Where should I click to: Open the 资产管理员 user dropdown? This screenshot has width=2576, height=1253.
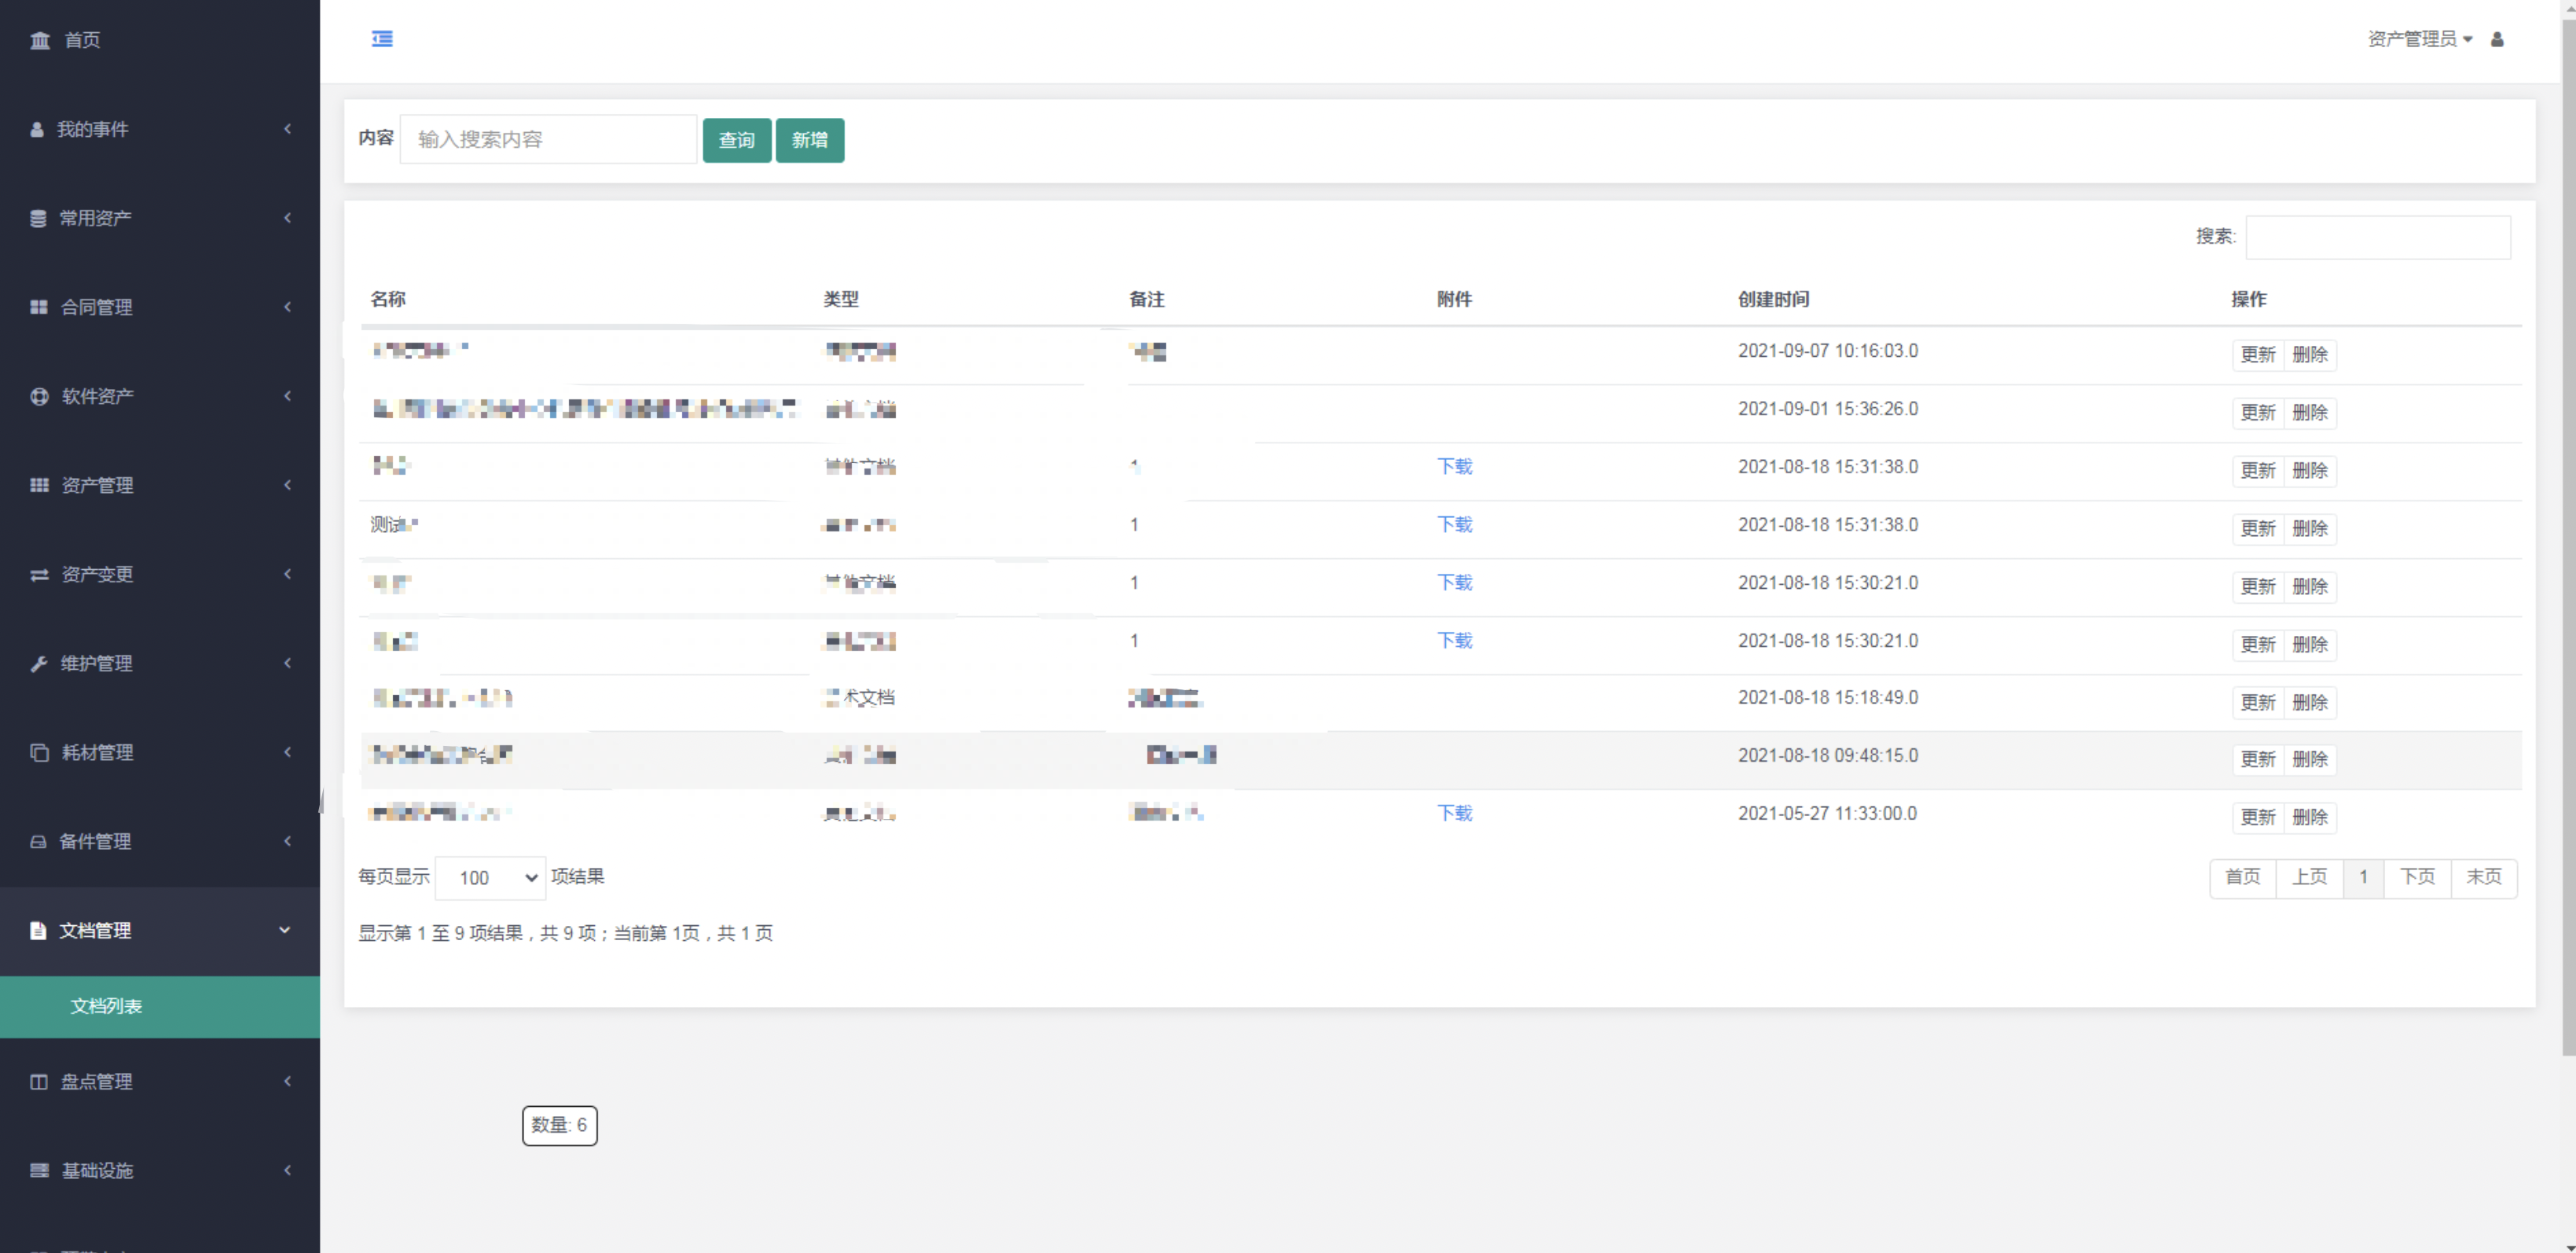[2419, 39]
